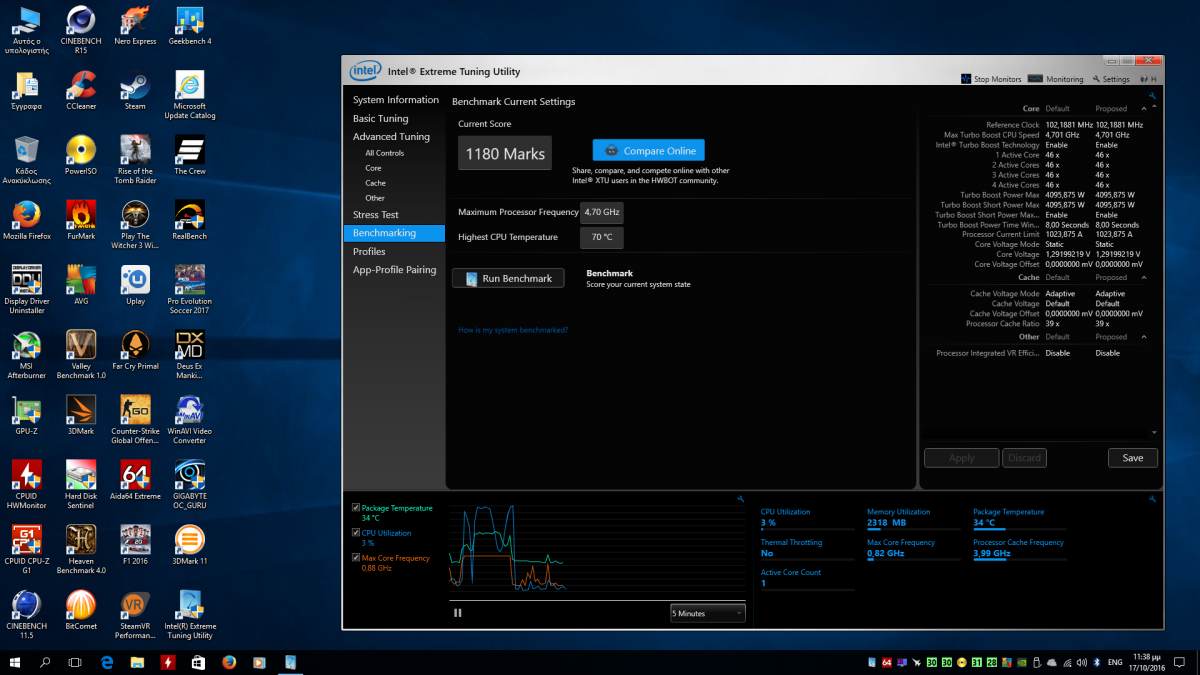Image resolution: width=1200 pixels, height=675 pixels.
Task: Click scroll-up arrow in settings panel
Action: coord(1155,108)
